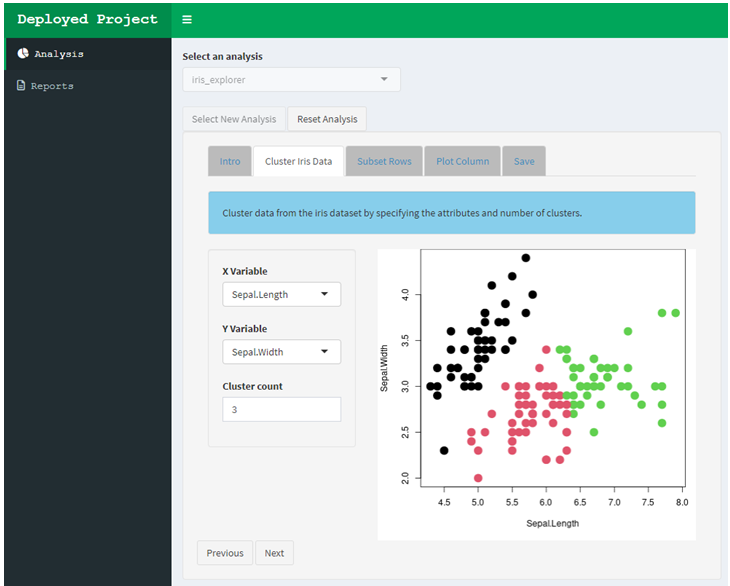This screenshot has height=586, width=730.
Task: Click the Deployed Project title
Action: [x=87, y=19]
